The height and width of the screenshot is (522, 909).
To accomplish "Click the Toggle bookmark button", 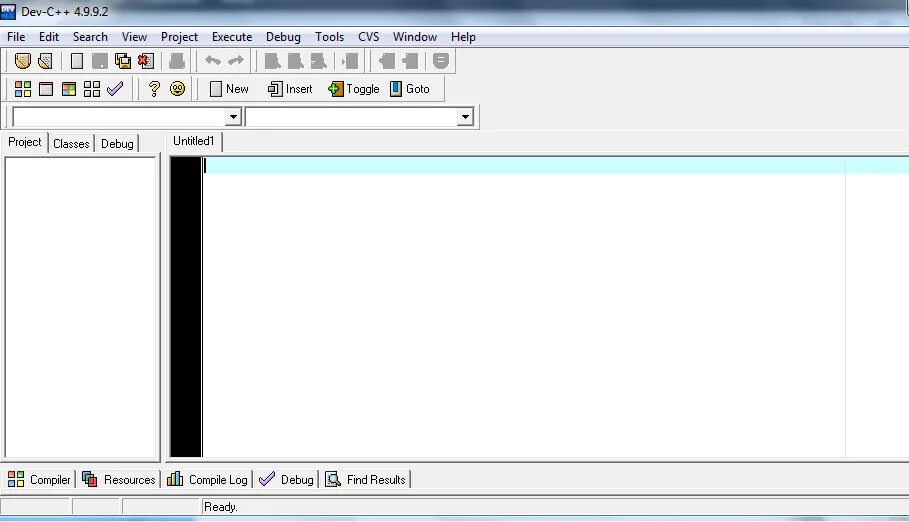I will pos(354,89).
